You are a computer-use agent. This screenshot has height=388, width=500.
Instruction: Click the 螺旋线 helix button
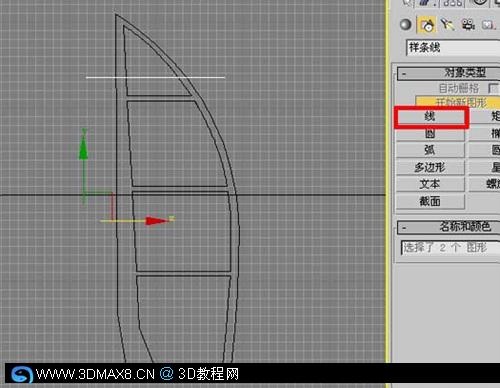tap(485, 184)
